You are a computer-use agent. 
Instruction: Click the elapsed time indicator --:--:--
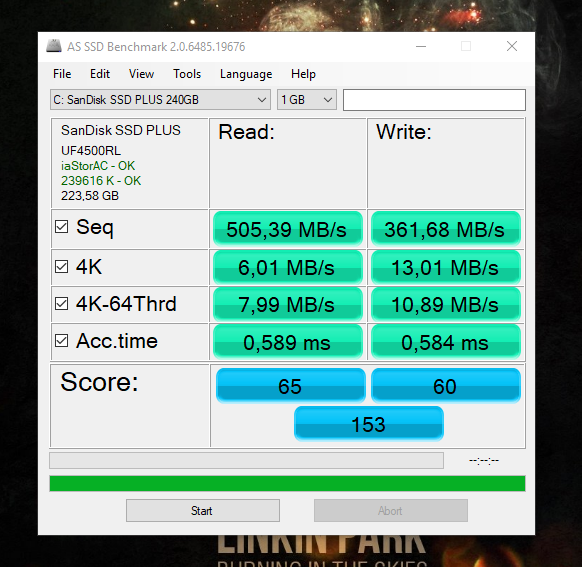(484, 461)
